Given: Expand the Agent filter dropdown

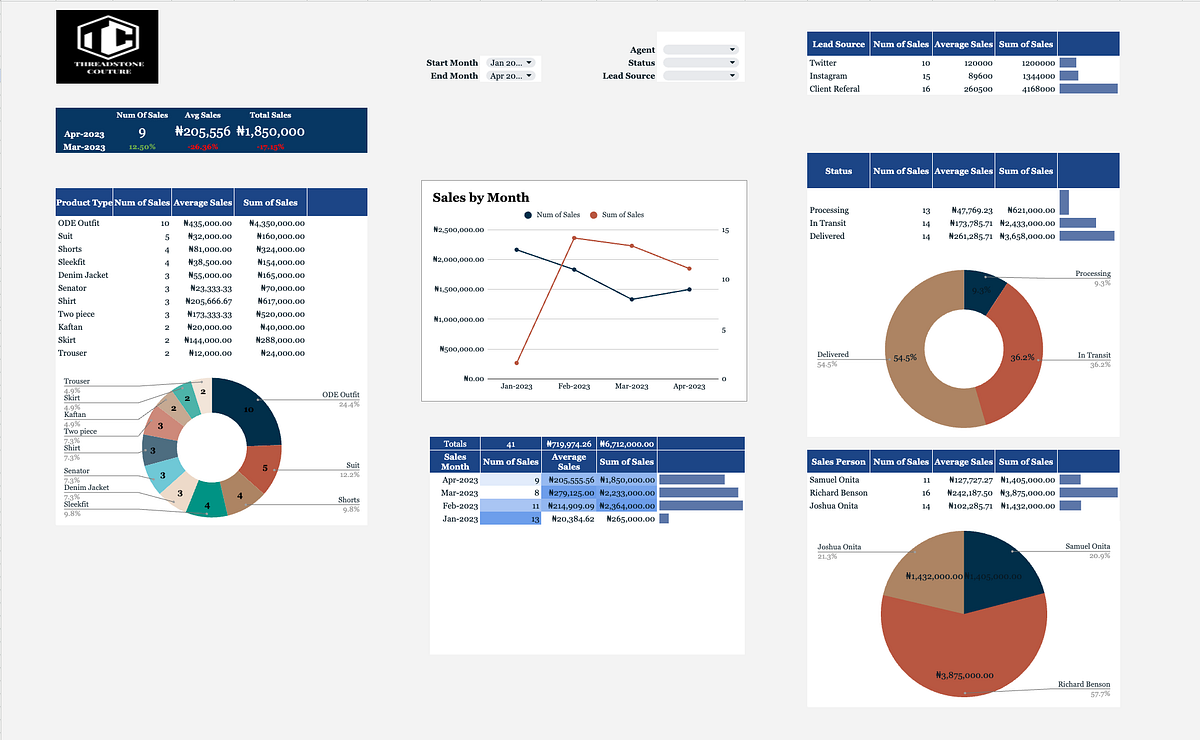Looking at the screenshot, I should (x=703, y=48).
